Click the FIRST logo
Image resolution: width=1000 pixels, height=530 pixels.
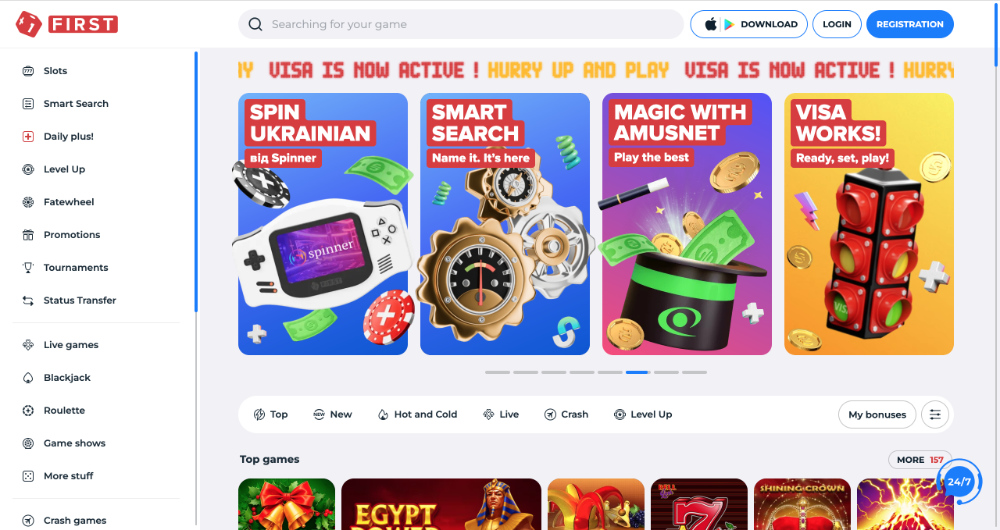click(x=67, y=24)
